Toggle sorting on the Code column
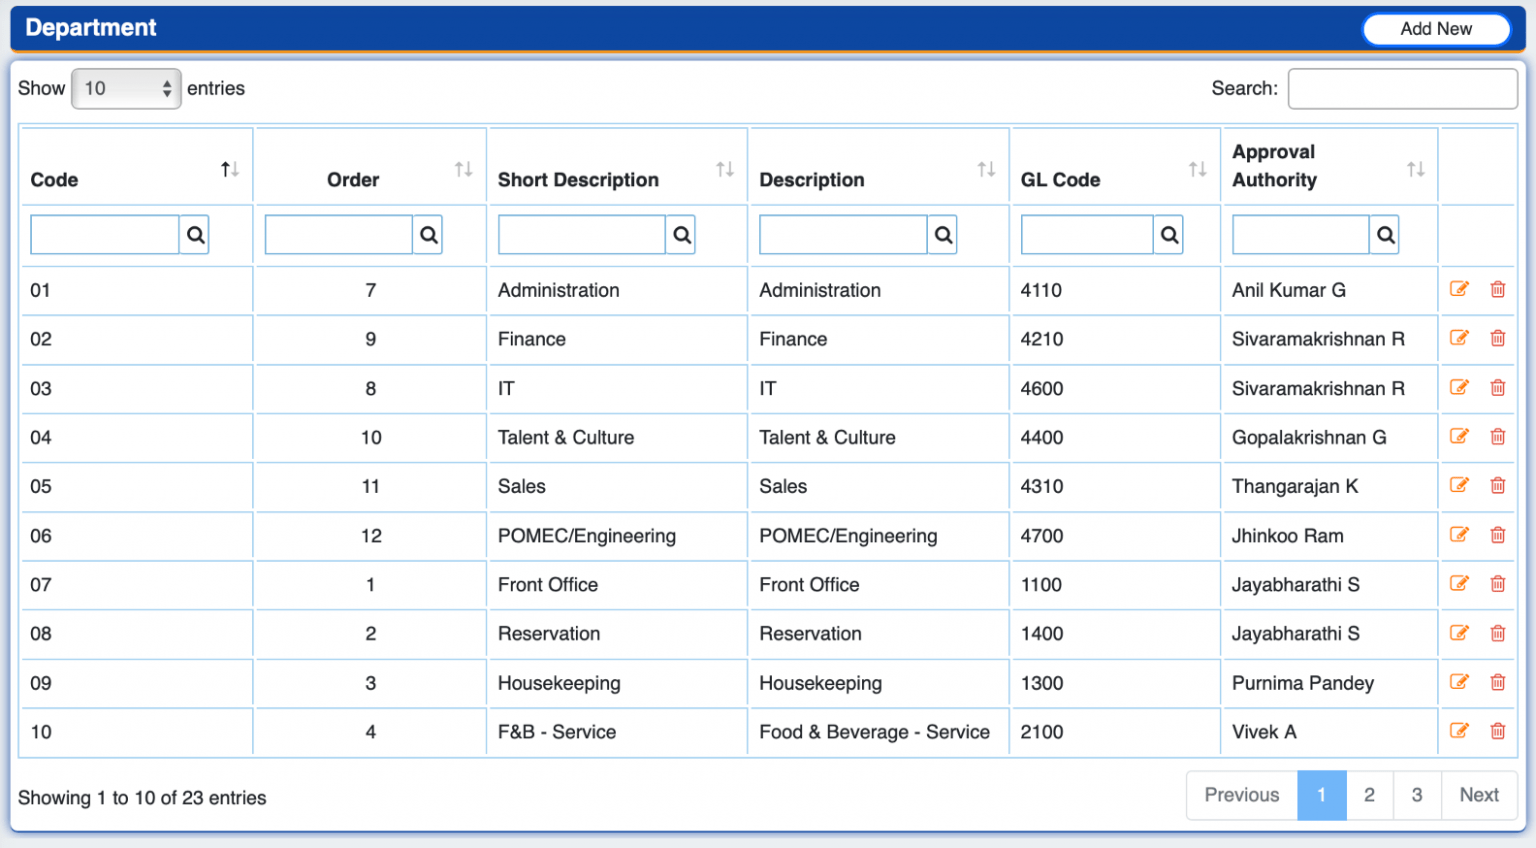 (229, 168)
